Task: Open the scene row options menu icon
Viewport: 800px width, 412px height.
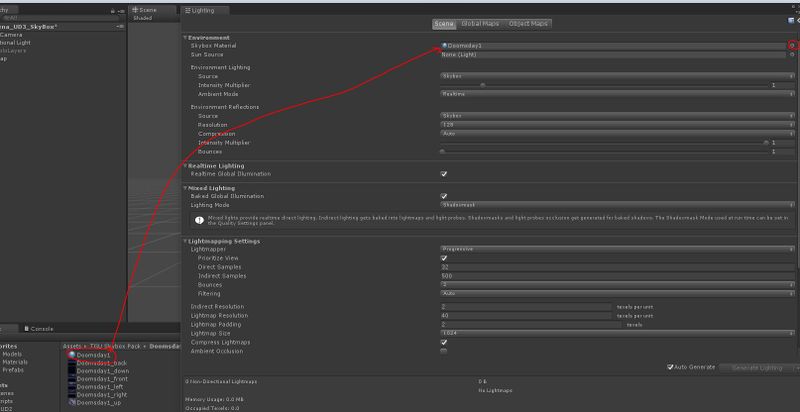Action: tap(120, 26)
